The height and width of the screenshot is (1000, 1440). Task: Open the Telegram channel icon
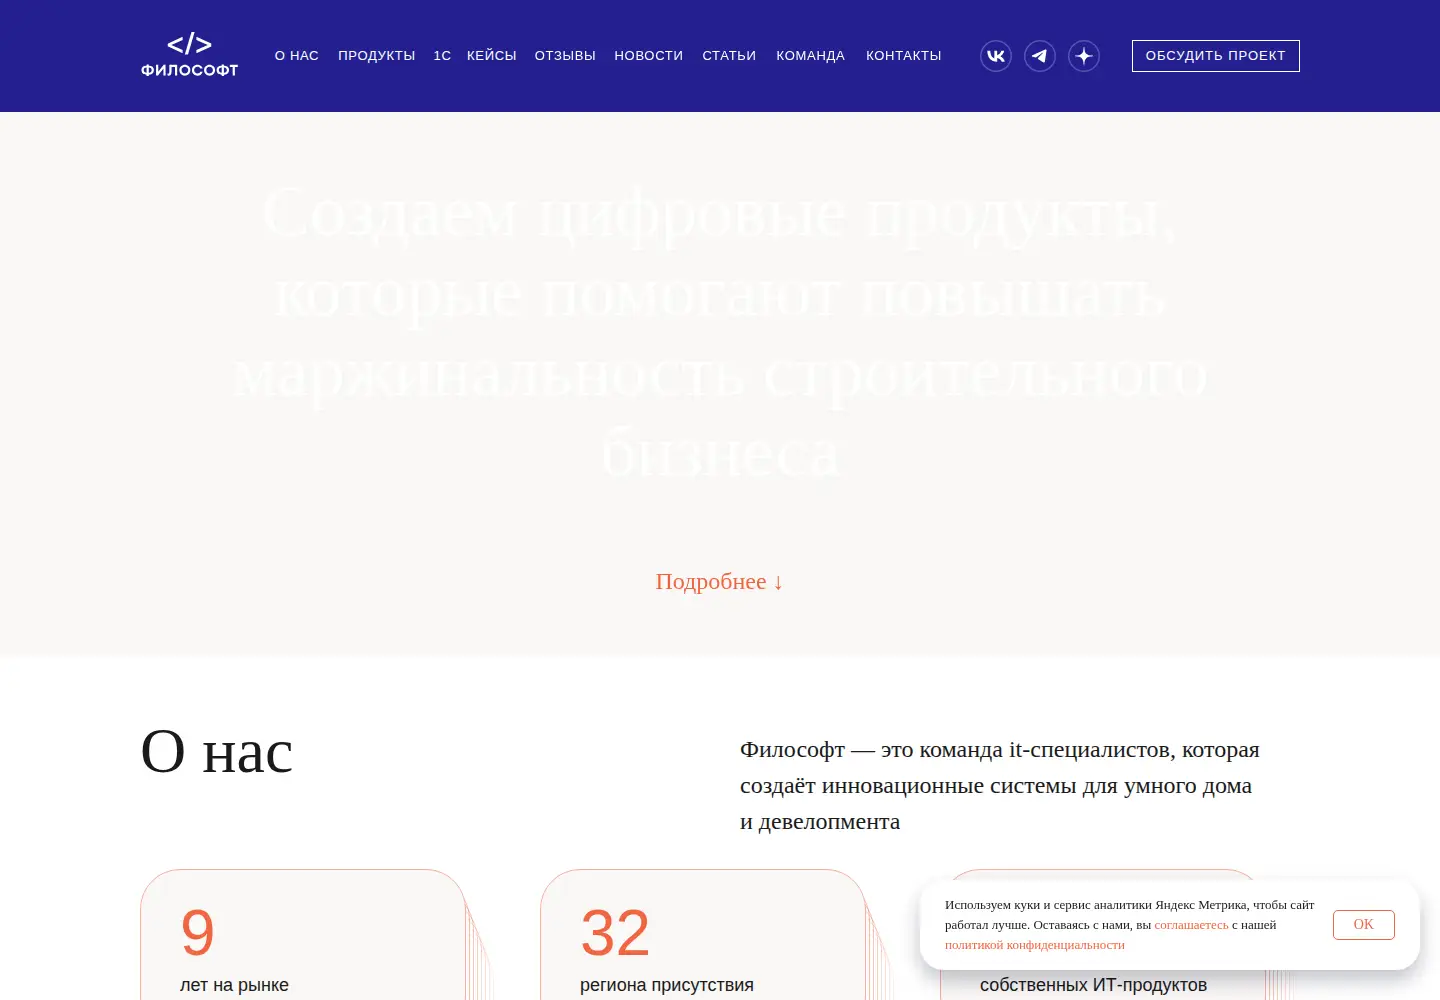click(1040, 56)
